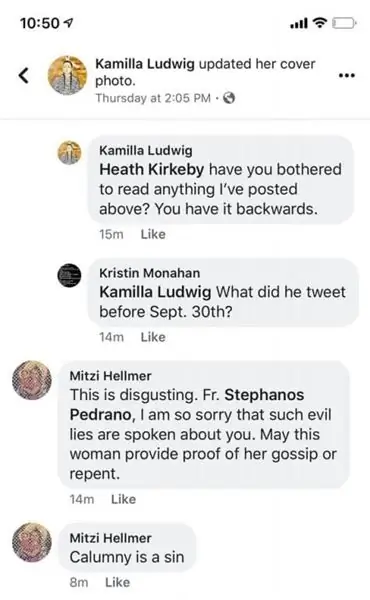Tap Kamilla Ludwig's comment avatar
The height and width of the screenshot is (600, 370).
(x=69, y=152)
